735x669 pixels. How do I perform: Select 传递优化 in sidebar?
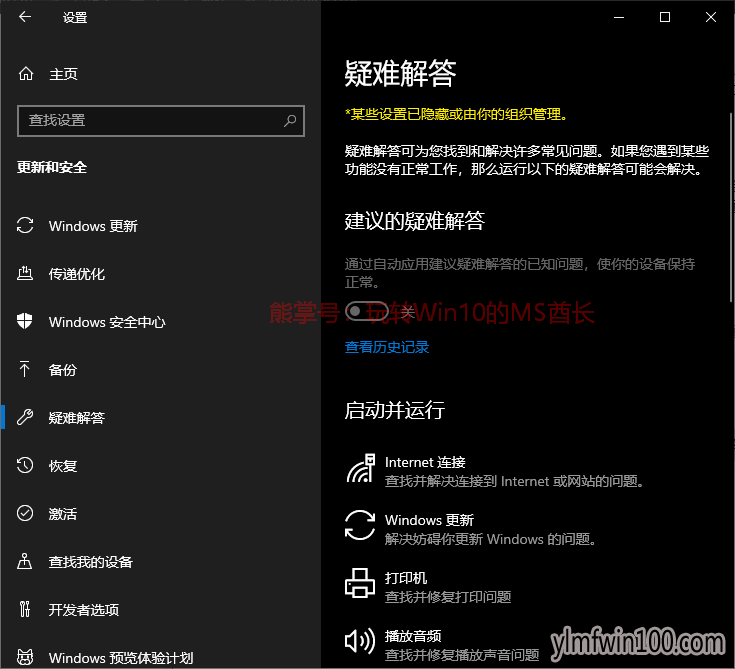[77, 274]
